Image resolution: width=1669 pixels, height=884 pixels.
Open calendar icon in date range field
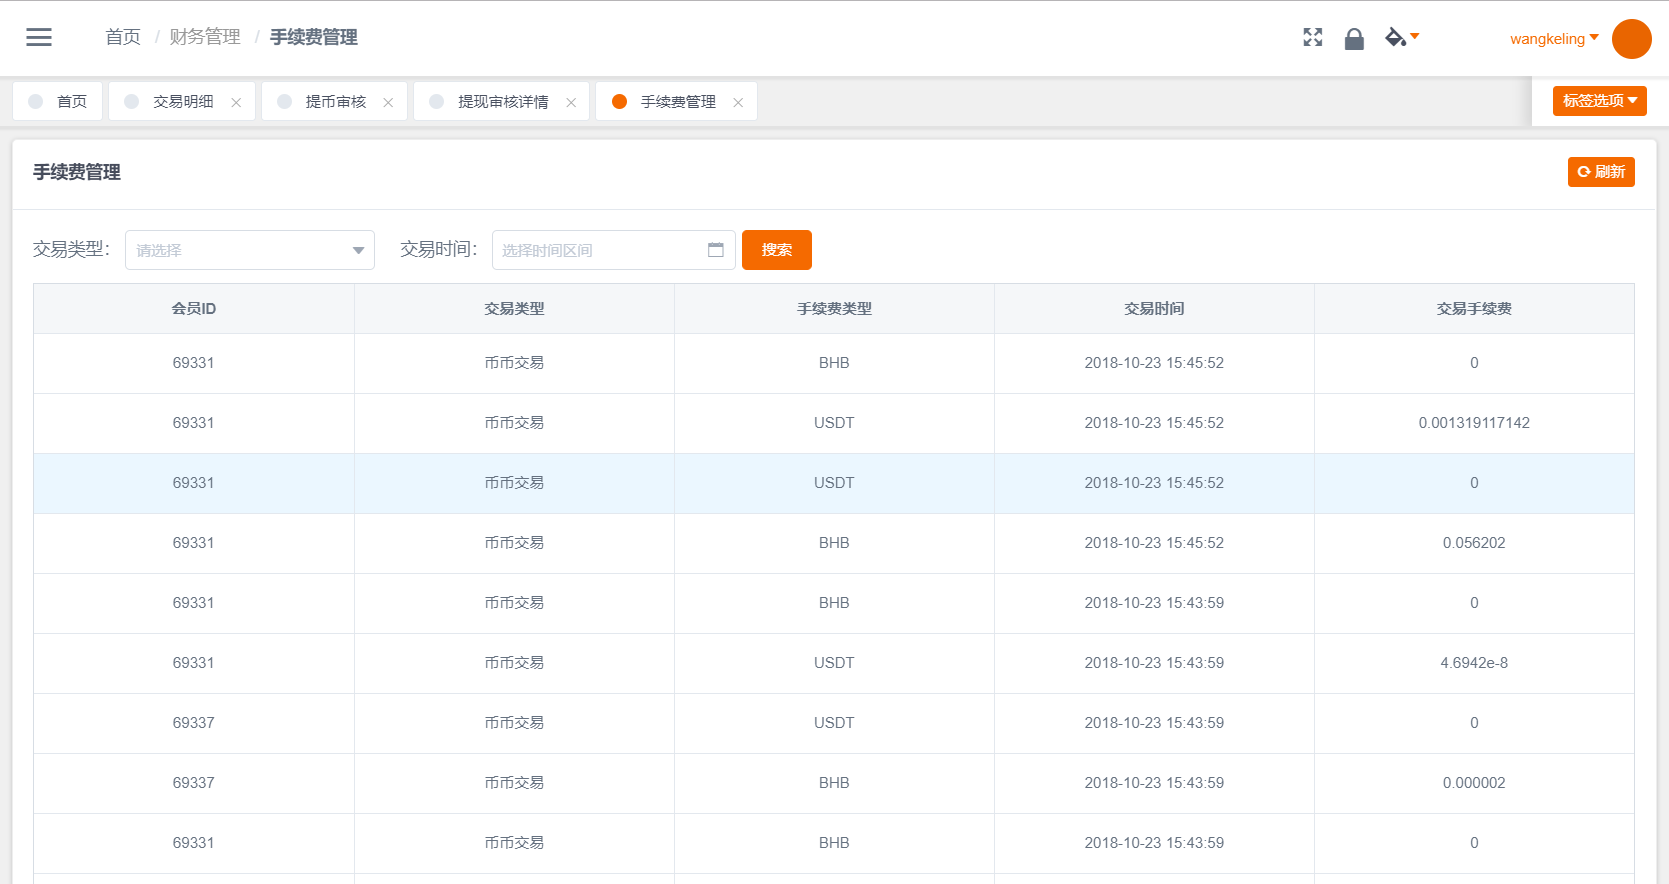point(716,250)
